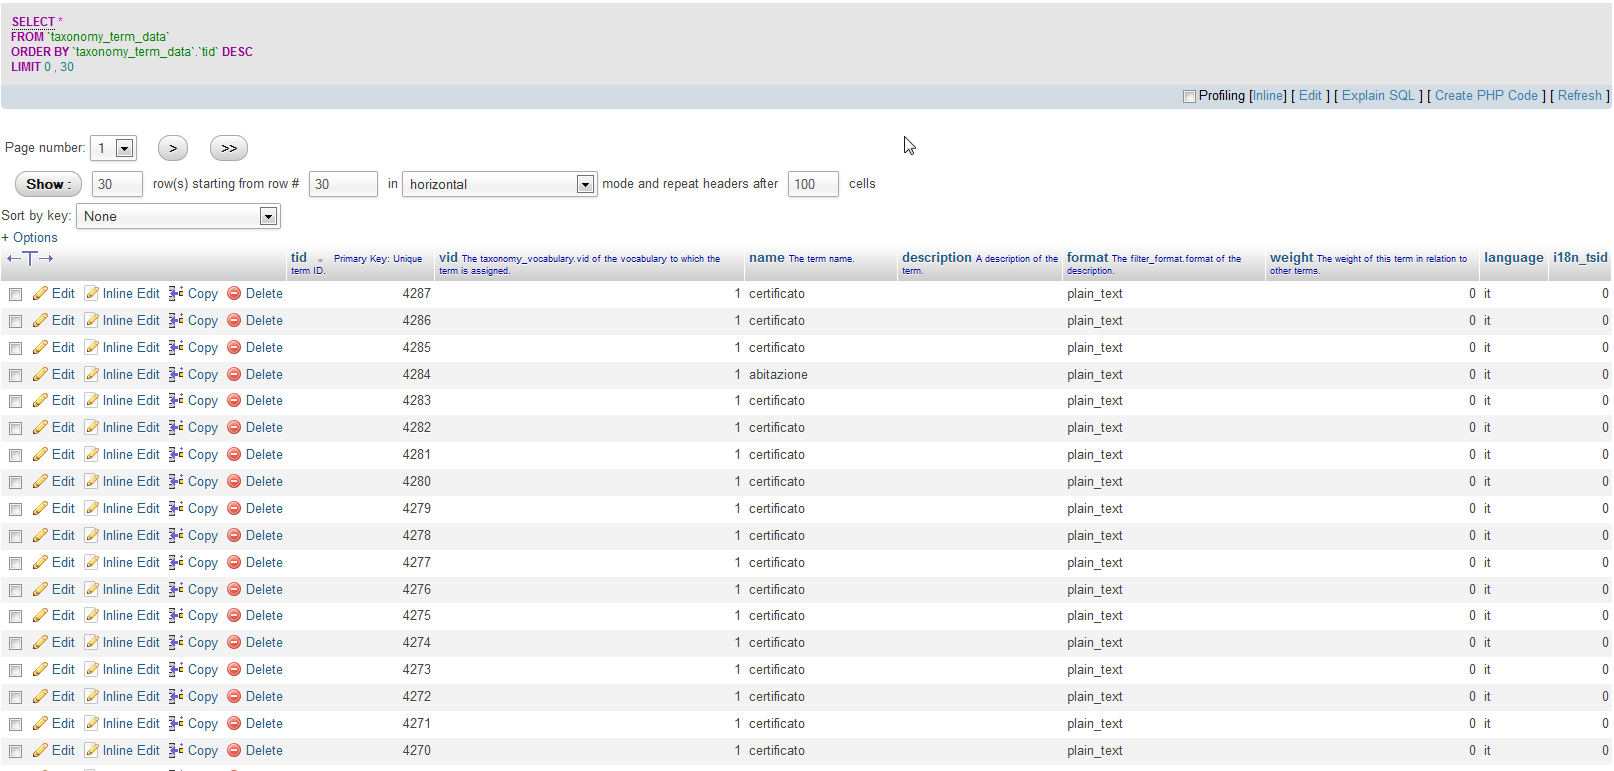Viewport: 1614px width, 771px height.
Task: Expand the Options section
Action: coord(30,237)
